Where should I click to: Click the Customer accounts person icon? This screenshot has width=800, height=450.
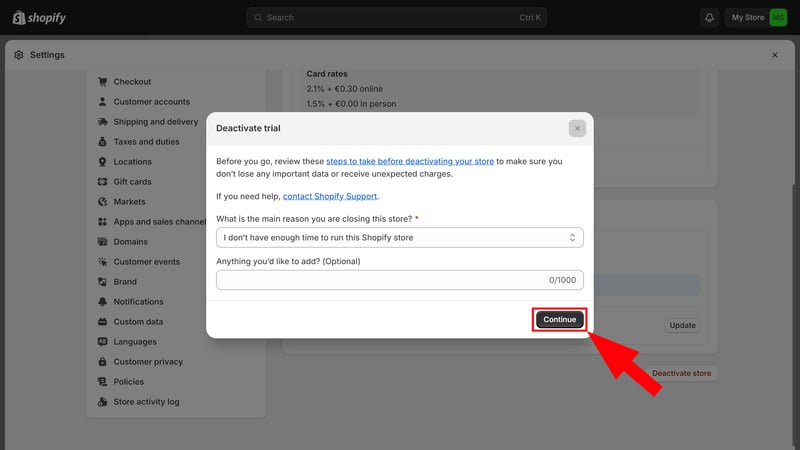(x=103, y=102)
